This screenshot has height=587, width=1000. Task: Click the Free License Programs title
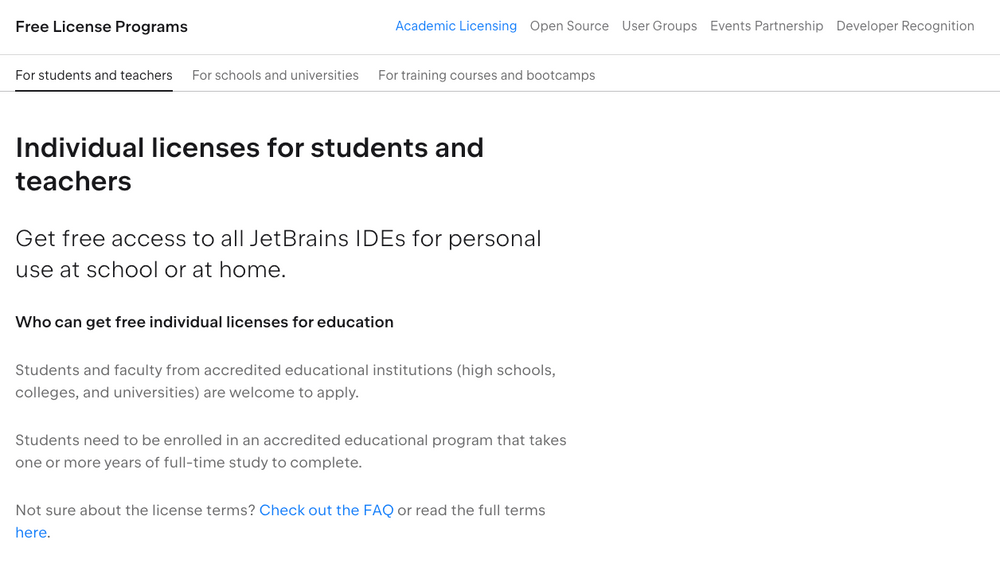pyautogui.click(x=101, y=27)
